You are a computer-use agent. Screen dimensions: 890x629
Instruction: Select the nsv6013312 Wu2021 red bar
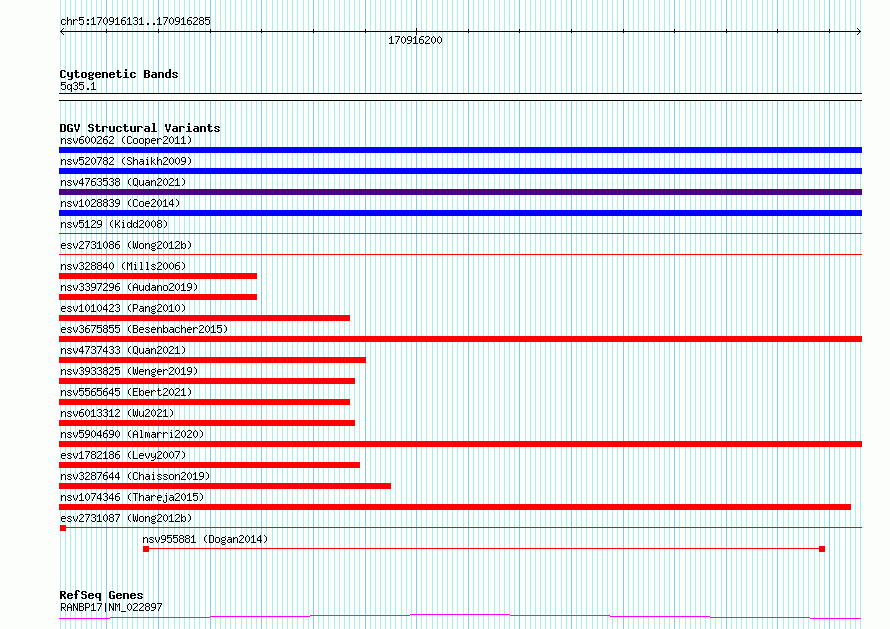point(207,423)
